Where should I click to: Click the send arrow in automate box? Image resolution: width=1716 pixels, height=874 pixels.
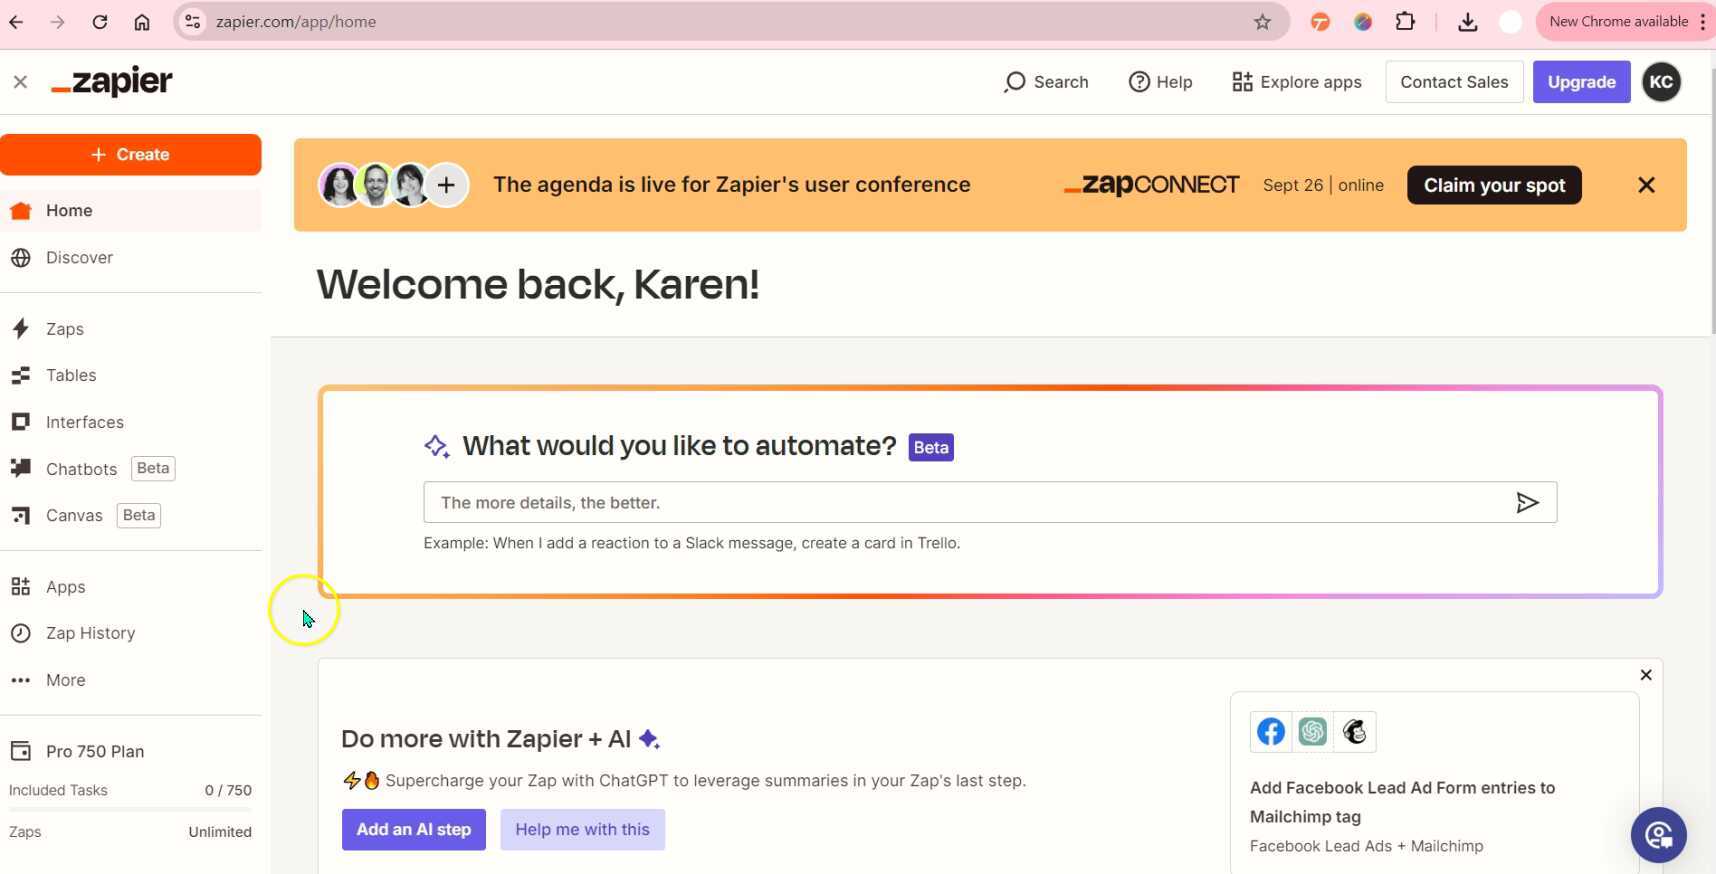click(x=1526, y=503)
